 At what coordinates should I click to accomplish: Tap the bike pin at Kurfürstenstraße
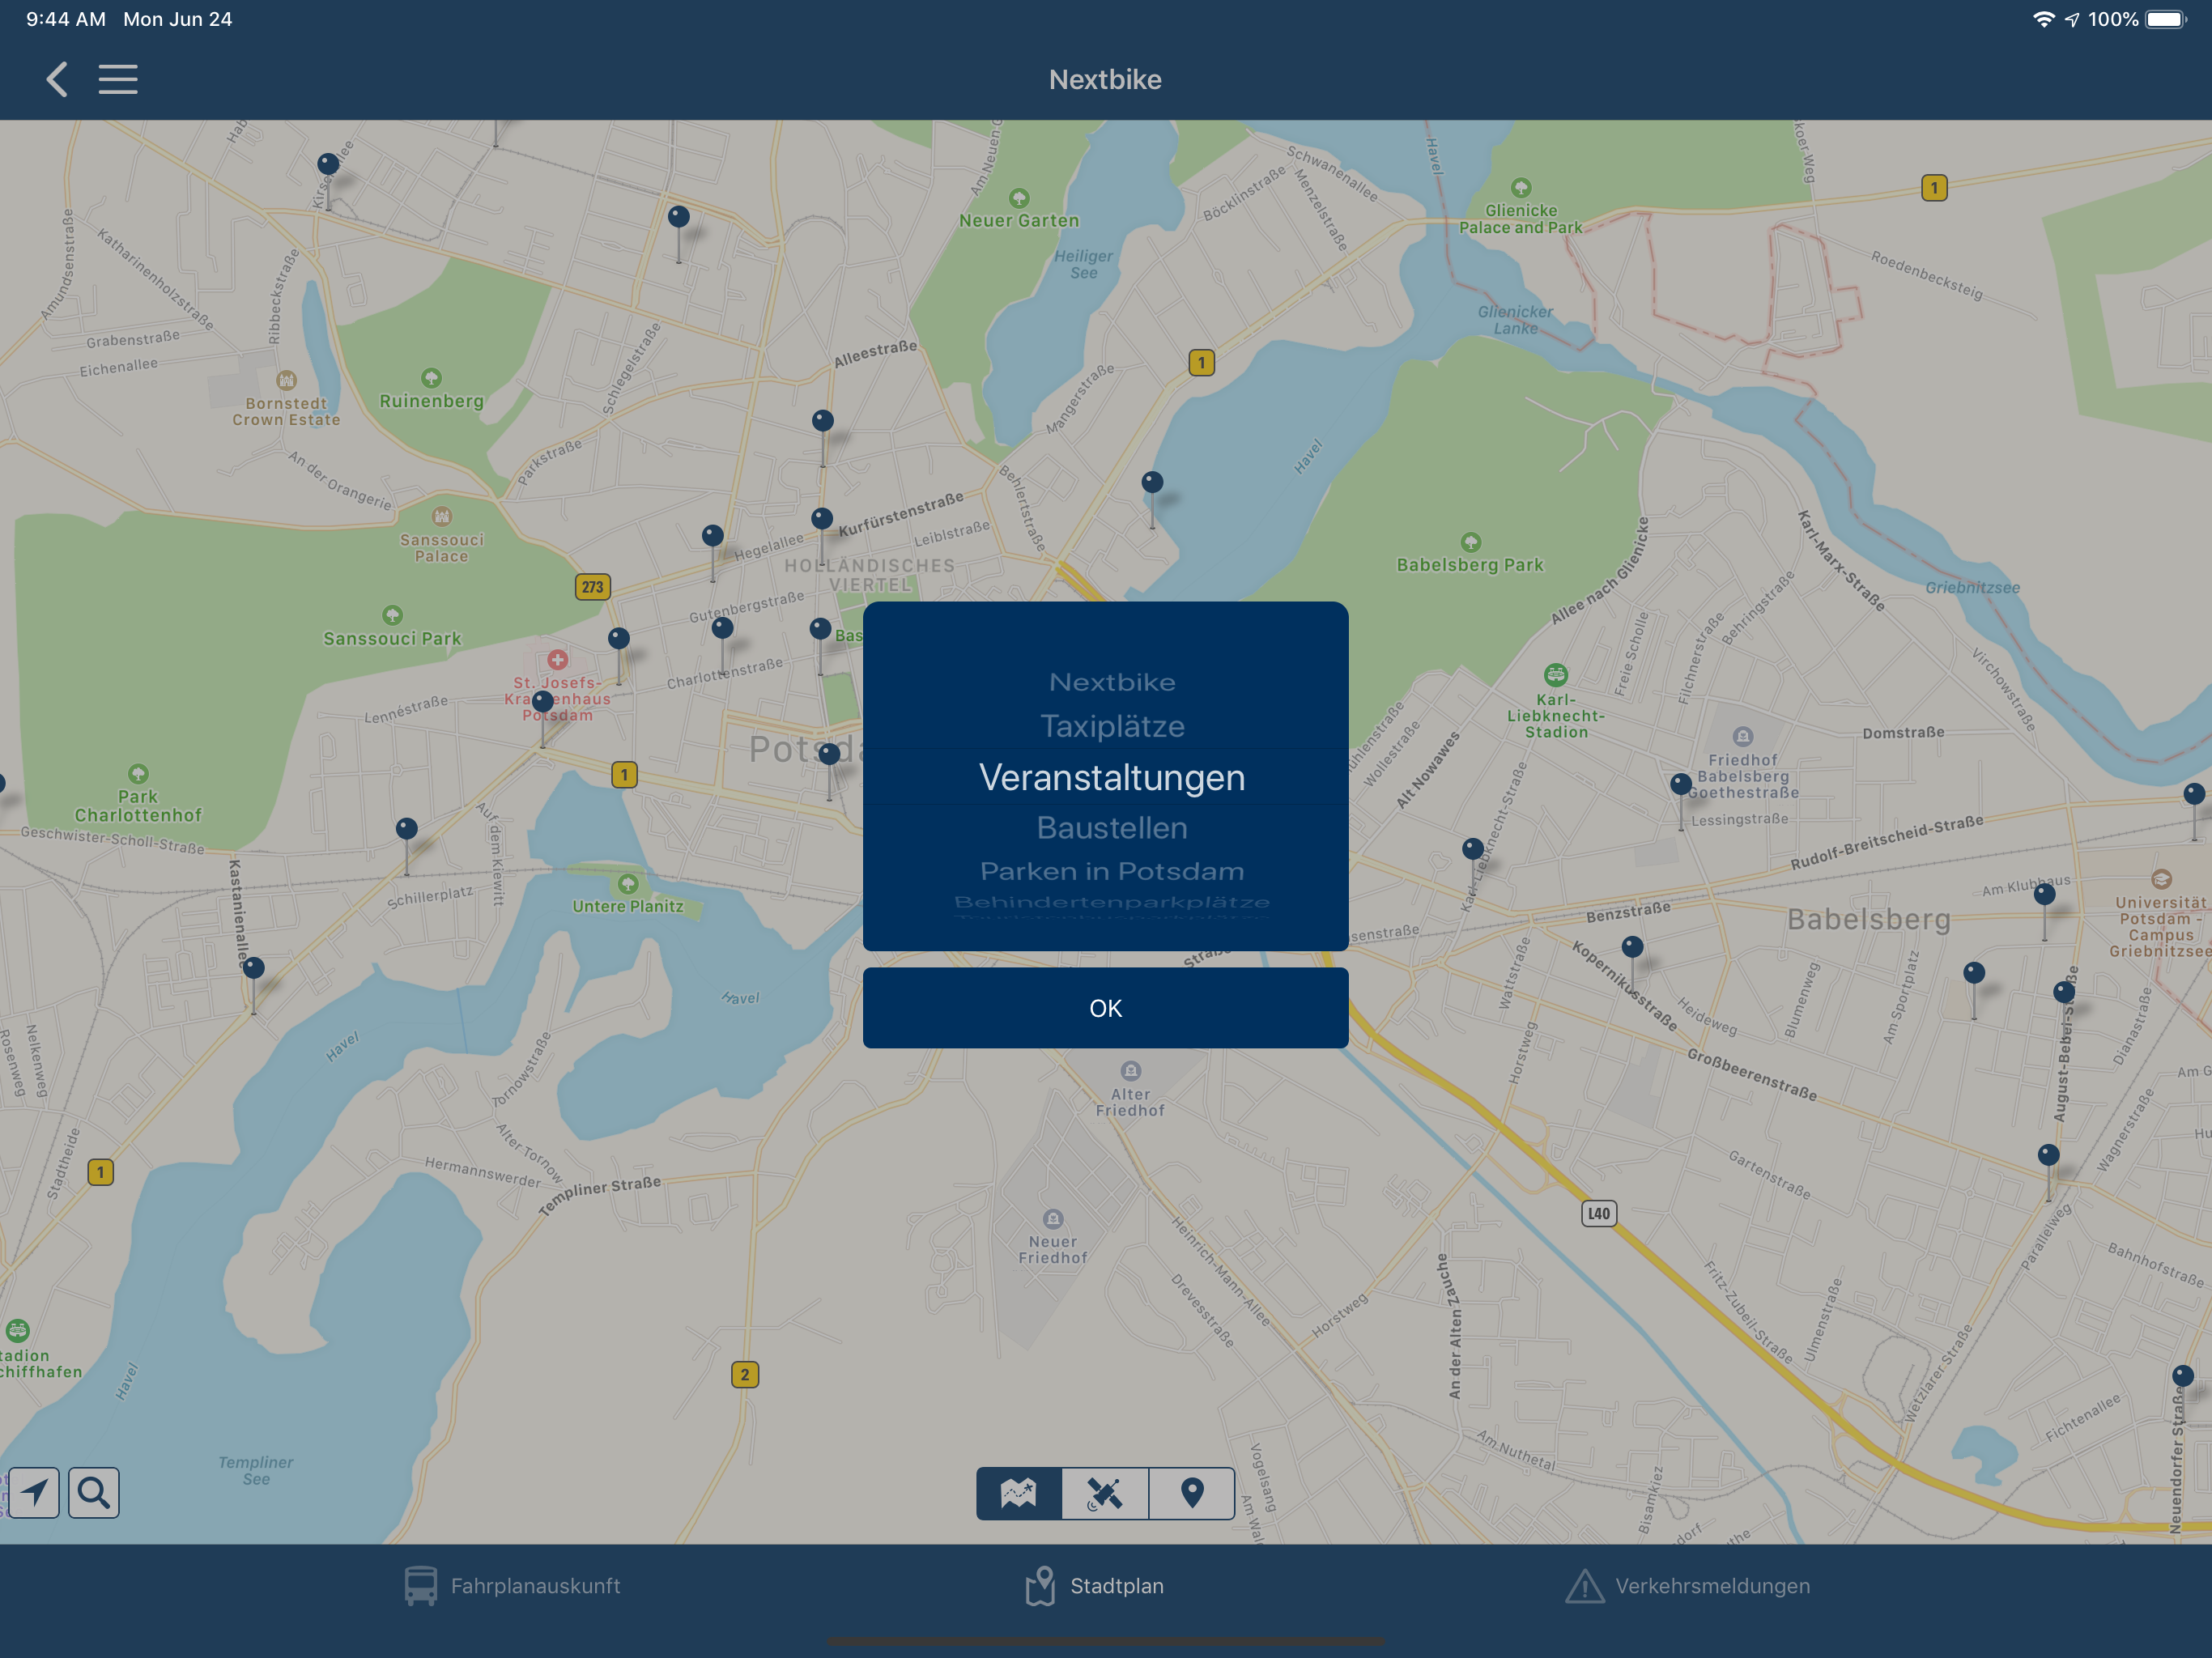point(822,518)
